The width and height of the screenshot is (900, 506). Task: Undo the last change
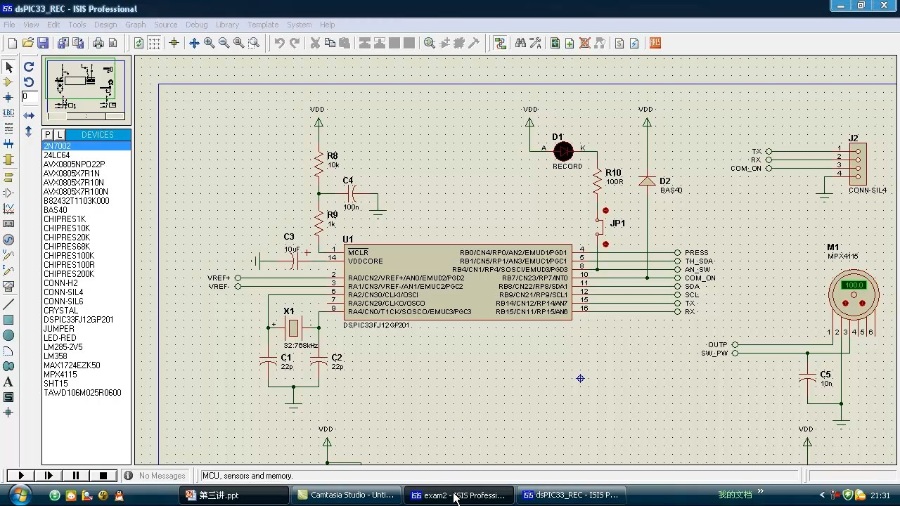[x=280, y=43]
